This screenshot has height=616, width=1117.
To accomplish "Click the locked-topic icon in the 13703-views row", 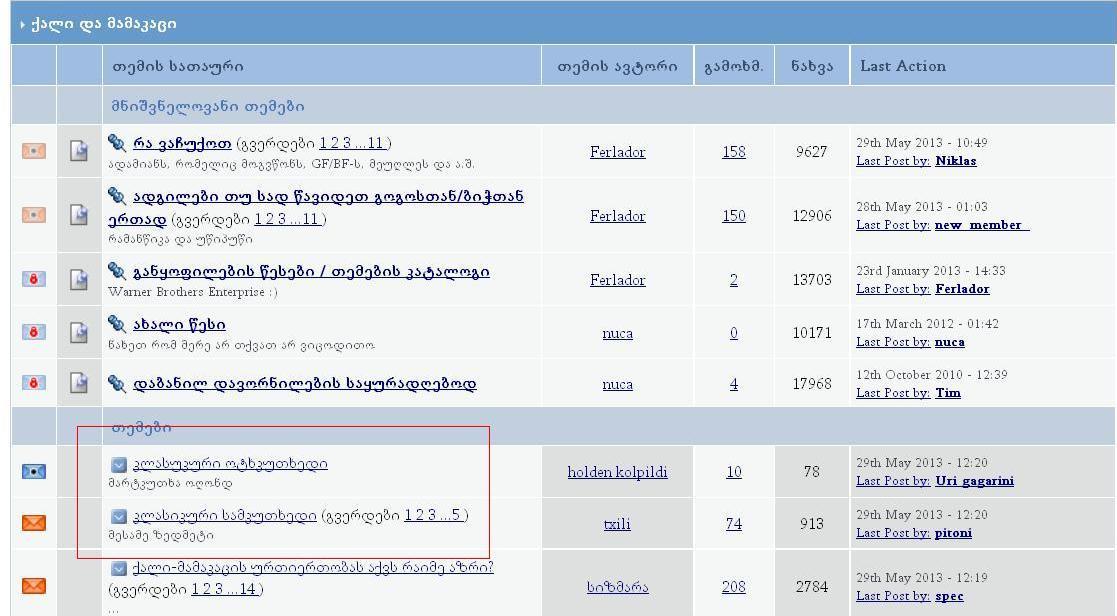I will point(33,279).
